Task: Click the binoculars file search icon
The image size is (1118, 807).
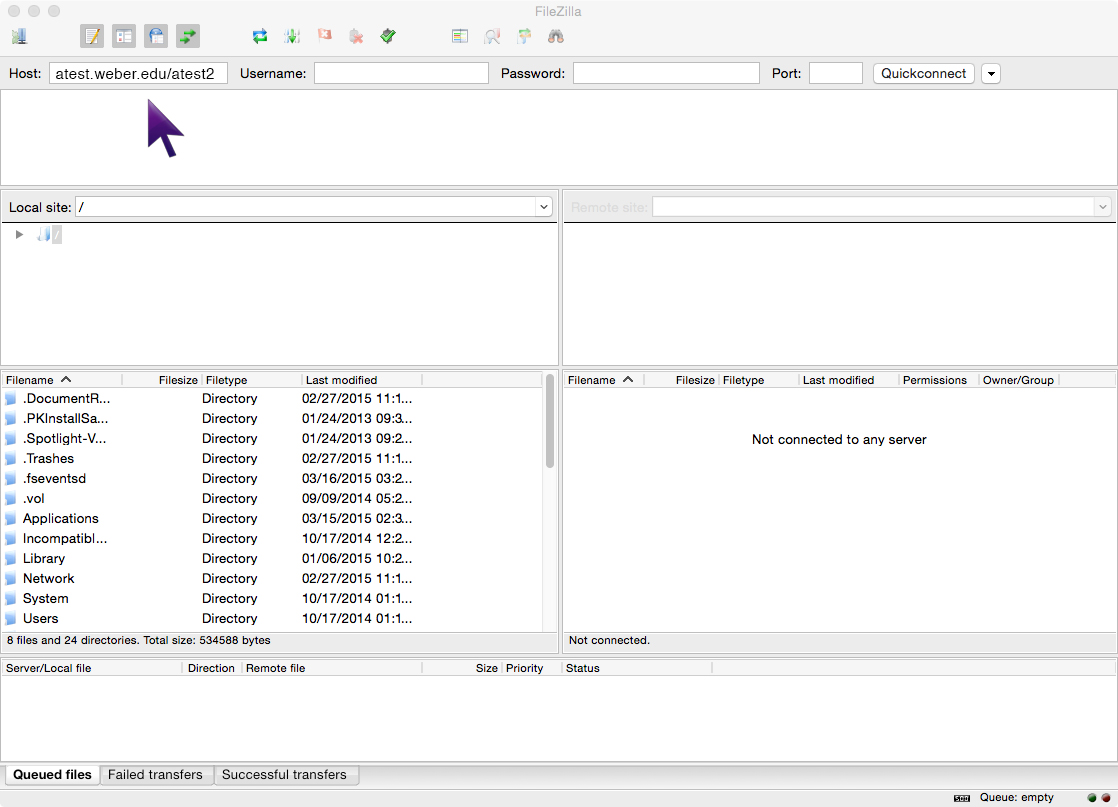Action: [x=556, y=37]
